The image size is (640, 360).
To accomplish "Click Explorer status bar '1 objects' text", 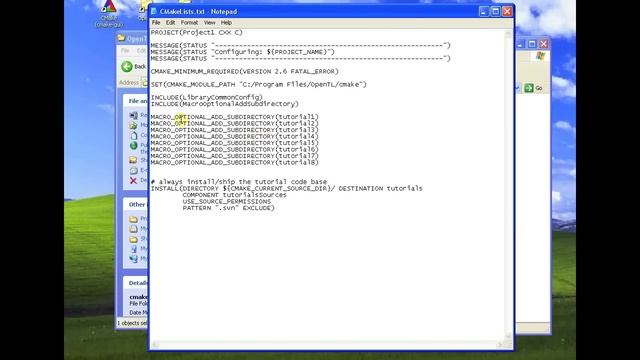I will coord(132,323).
